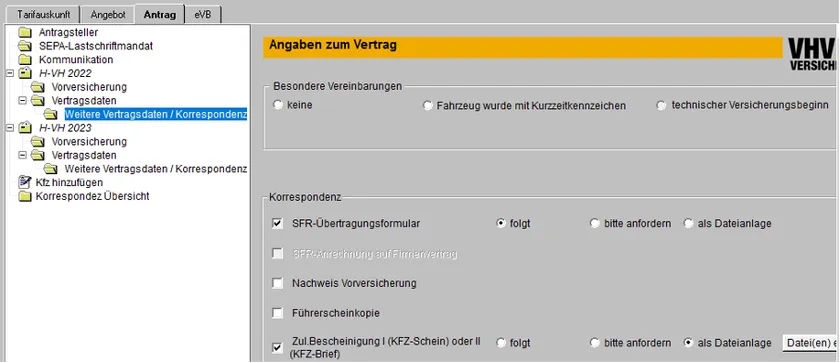The width and height of the screenshot is (840, 363).
Task: Uncheck the SFR-Übertragungsformular checkbox
Action: 278,224
